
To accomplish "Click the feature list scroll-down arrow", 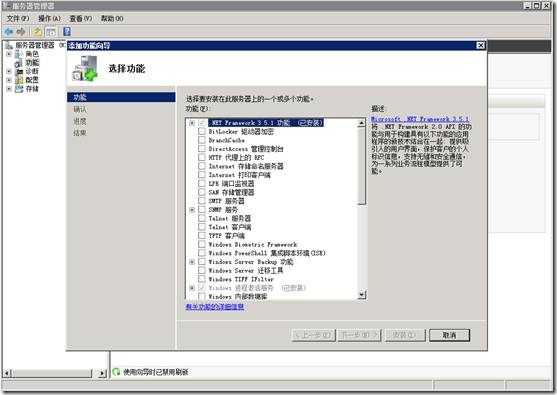I will click(x=361, y=294).
